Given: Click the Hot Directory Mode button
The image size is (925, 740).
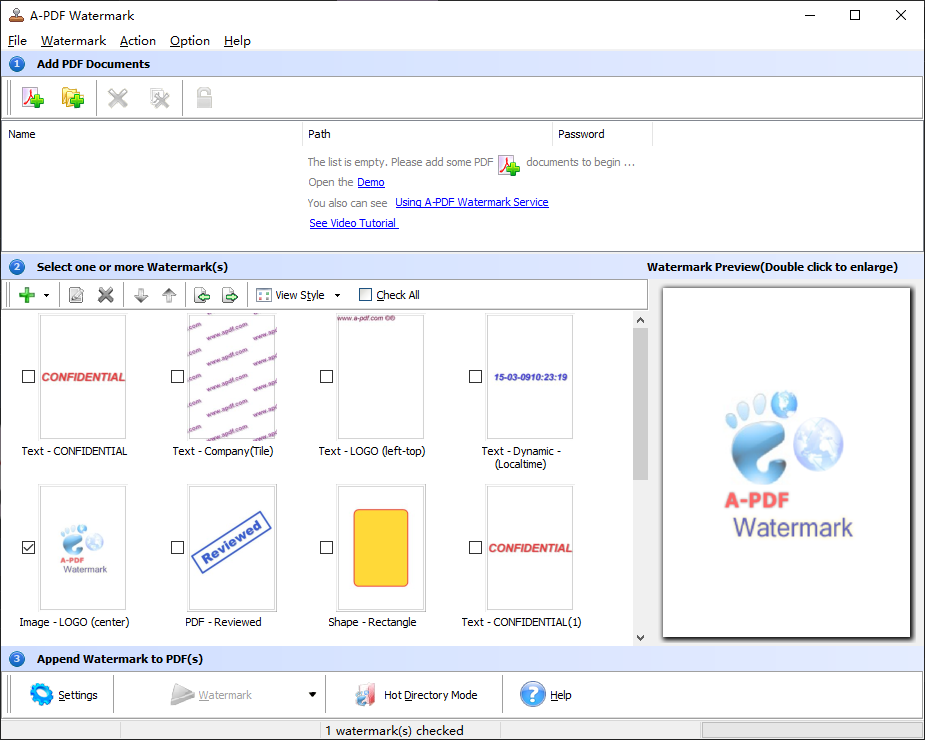Looking at the screenshot, I should (417, 695).
